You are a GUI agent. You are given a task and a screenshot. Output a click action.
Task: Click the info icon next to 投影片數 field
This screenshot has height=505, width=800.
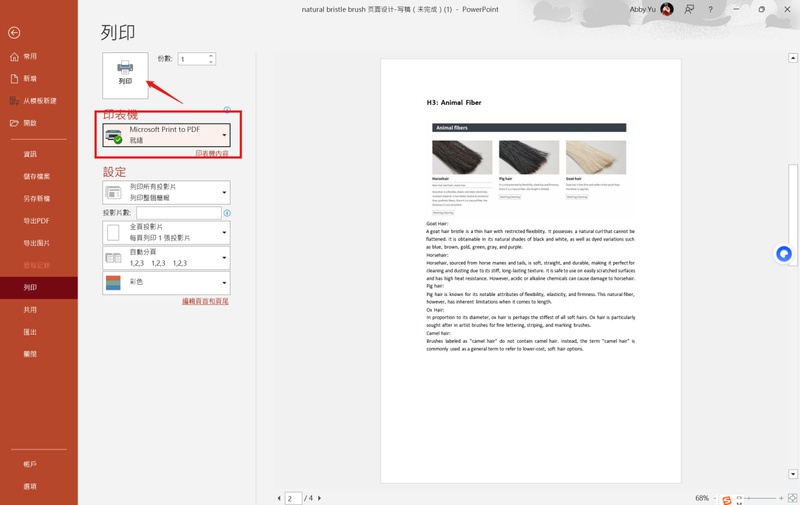(227, 213)
